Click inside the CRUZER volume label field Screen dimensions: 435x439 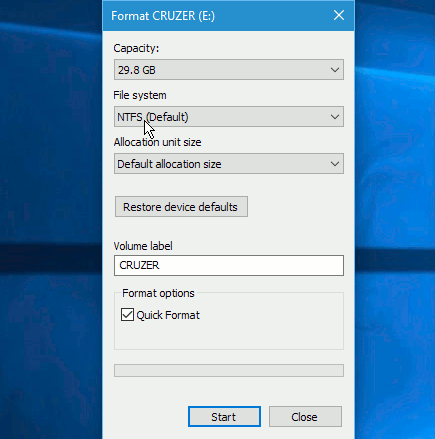pos(229,266)
